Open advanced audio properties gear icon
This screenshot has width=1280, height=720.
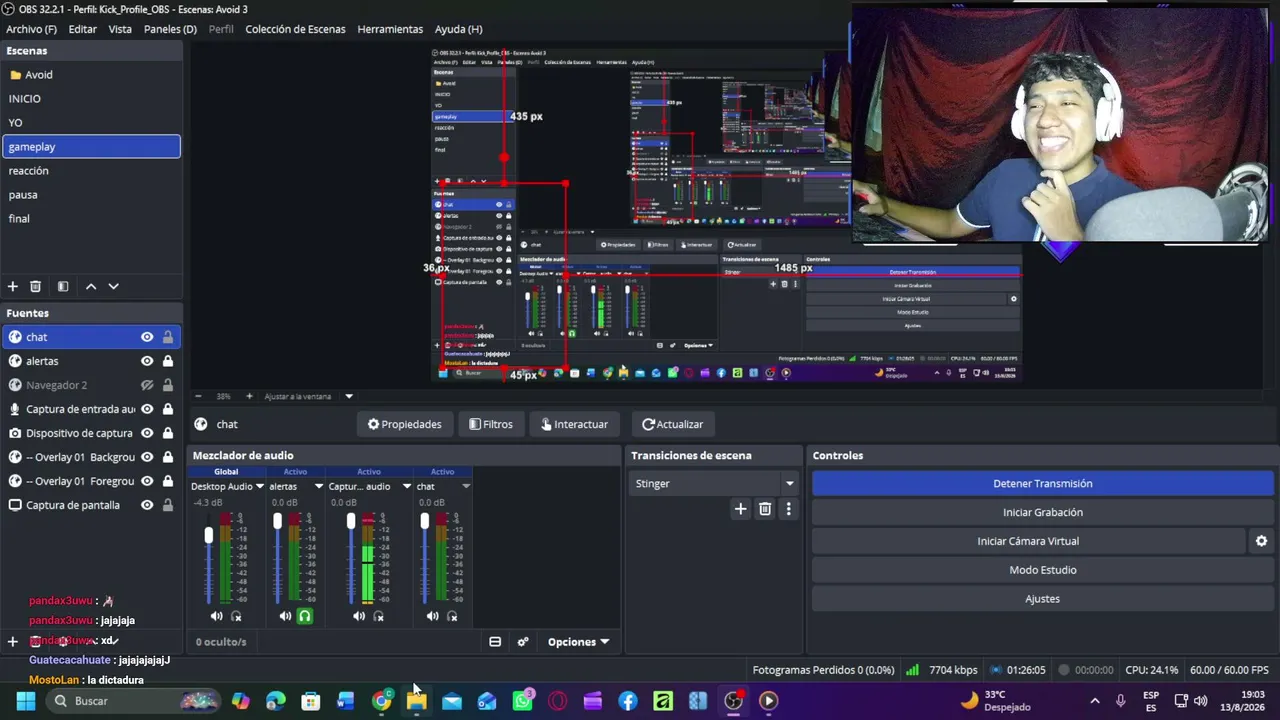click(522, 642)
